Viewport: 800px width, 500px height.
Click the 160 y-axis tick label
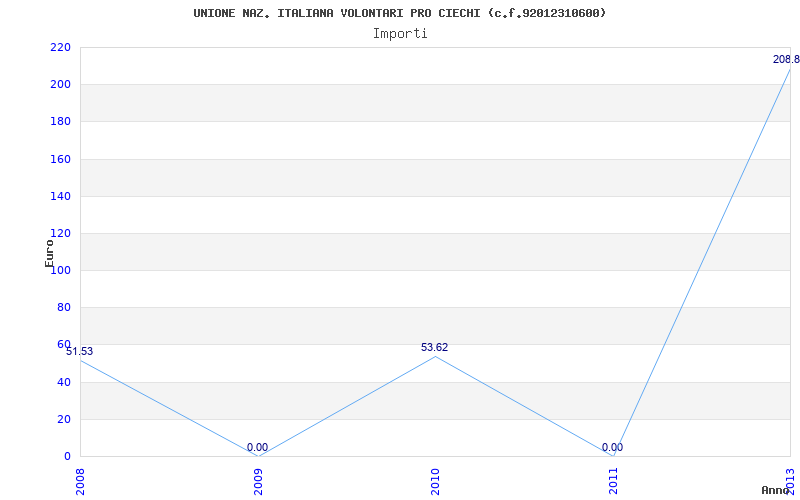[60, 159]
